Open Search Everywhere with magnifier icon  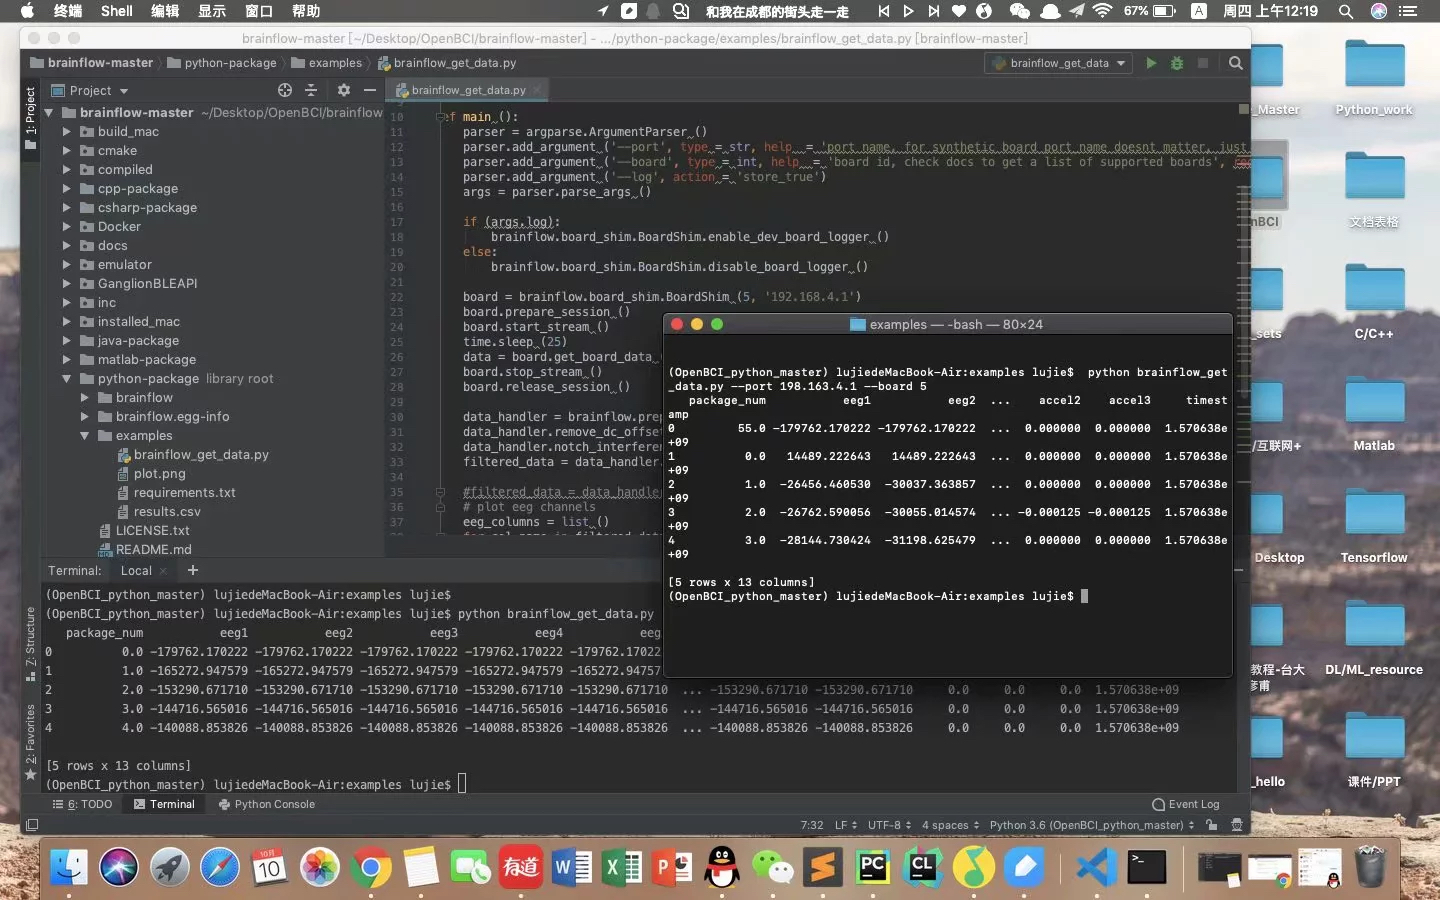coord(1235,63)
